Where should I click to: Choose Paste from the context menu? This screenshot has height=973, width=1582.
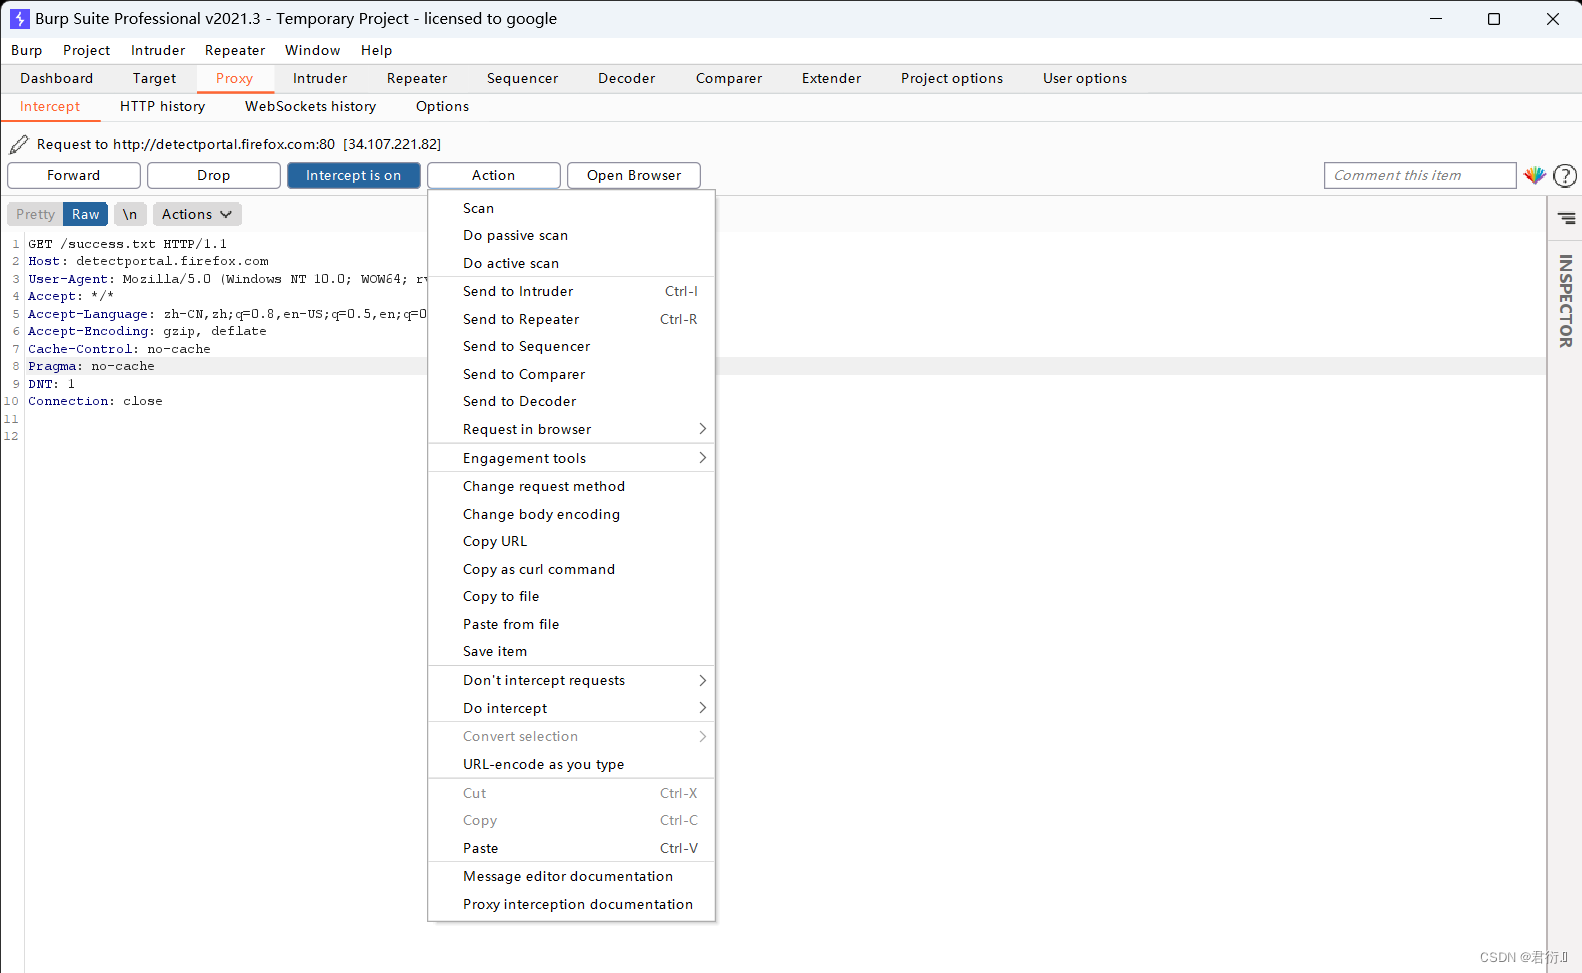571,848
